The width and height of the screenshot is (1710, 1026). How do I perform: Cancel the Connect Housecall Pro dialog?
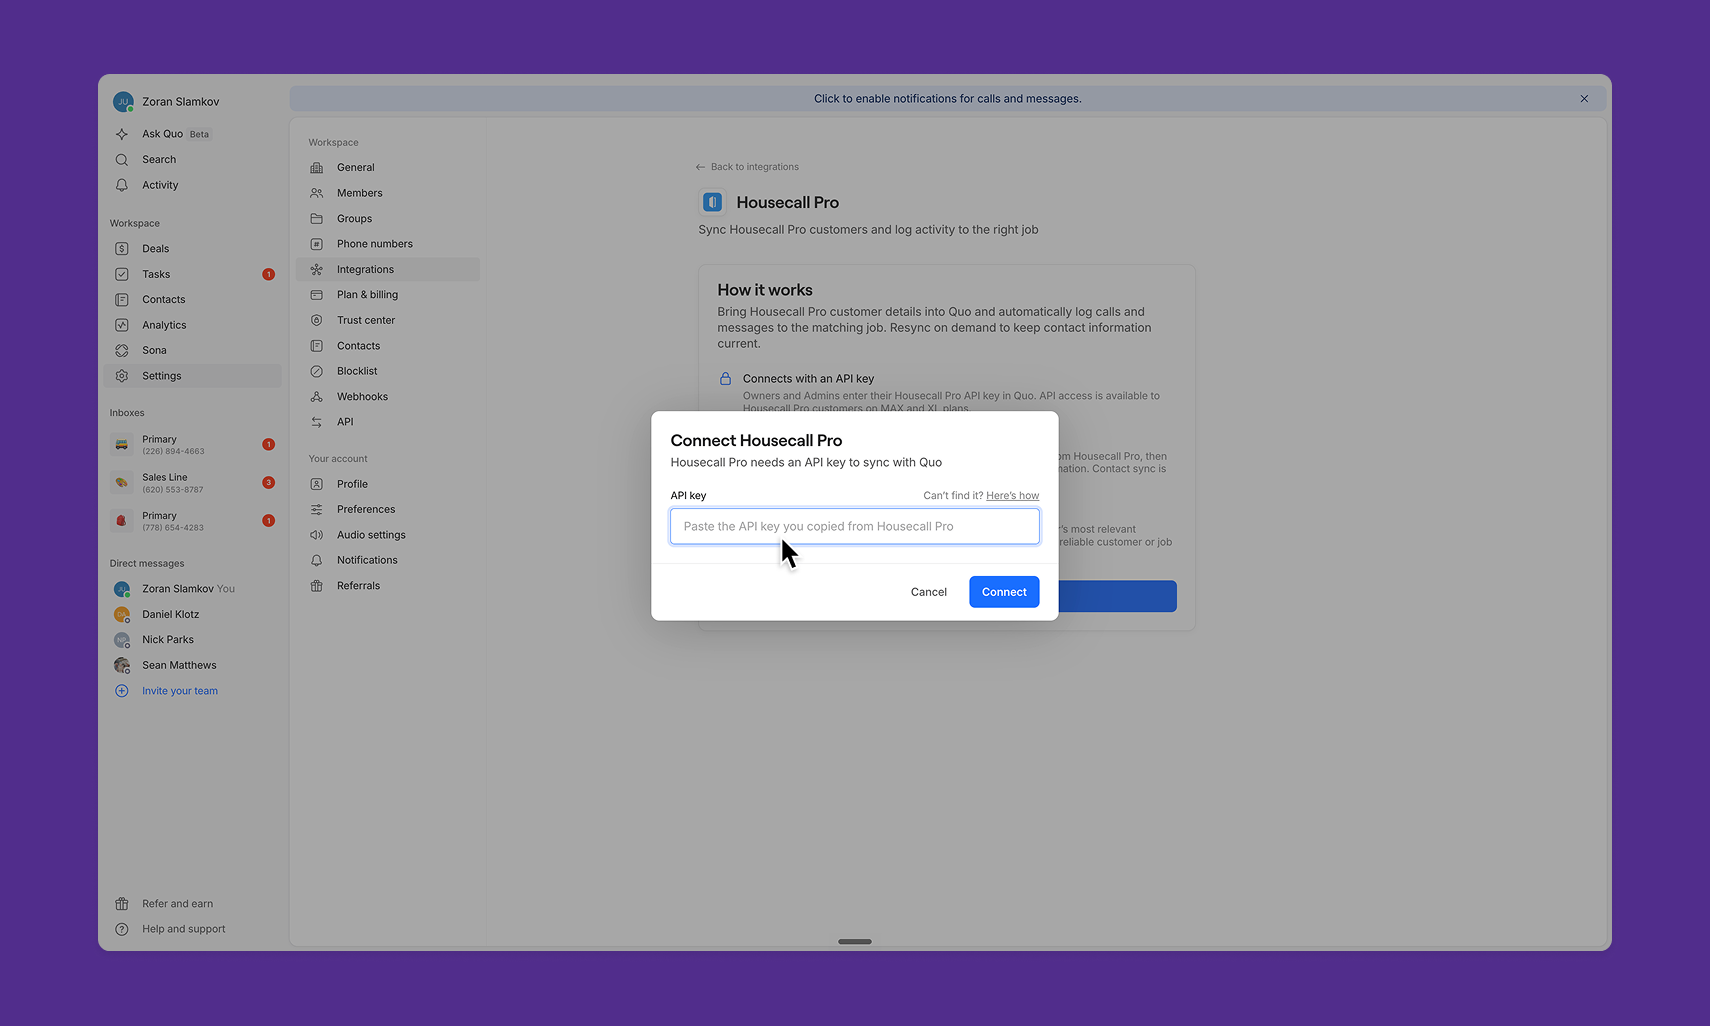(929, 592)
